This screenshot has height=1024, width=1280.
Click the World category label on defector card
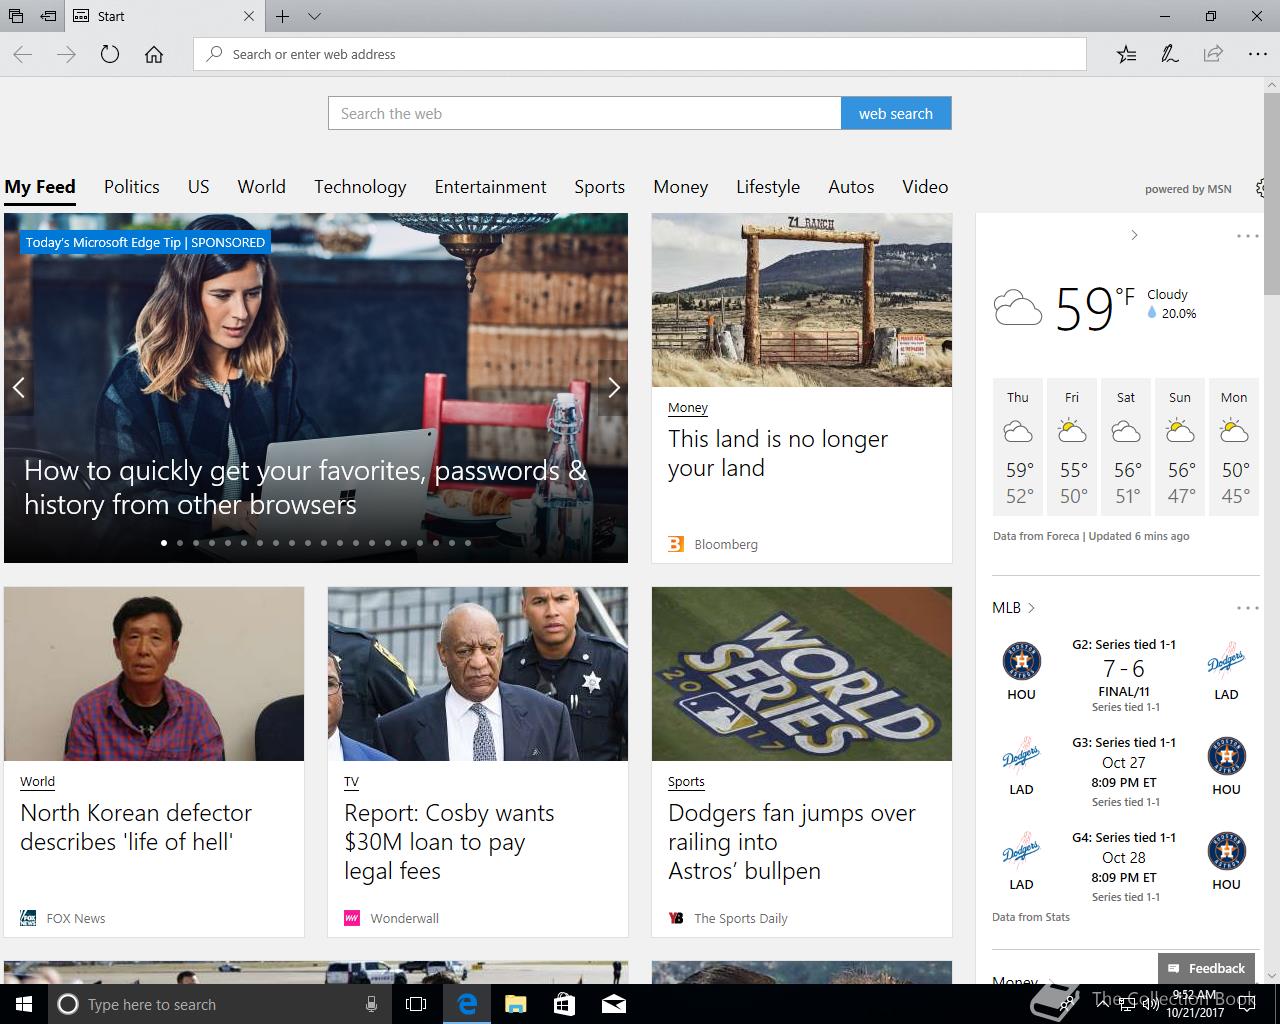point(37,781)
